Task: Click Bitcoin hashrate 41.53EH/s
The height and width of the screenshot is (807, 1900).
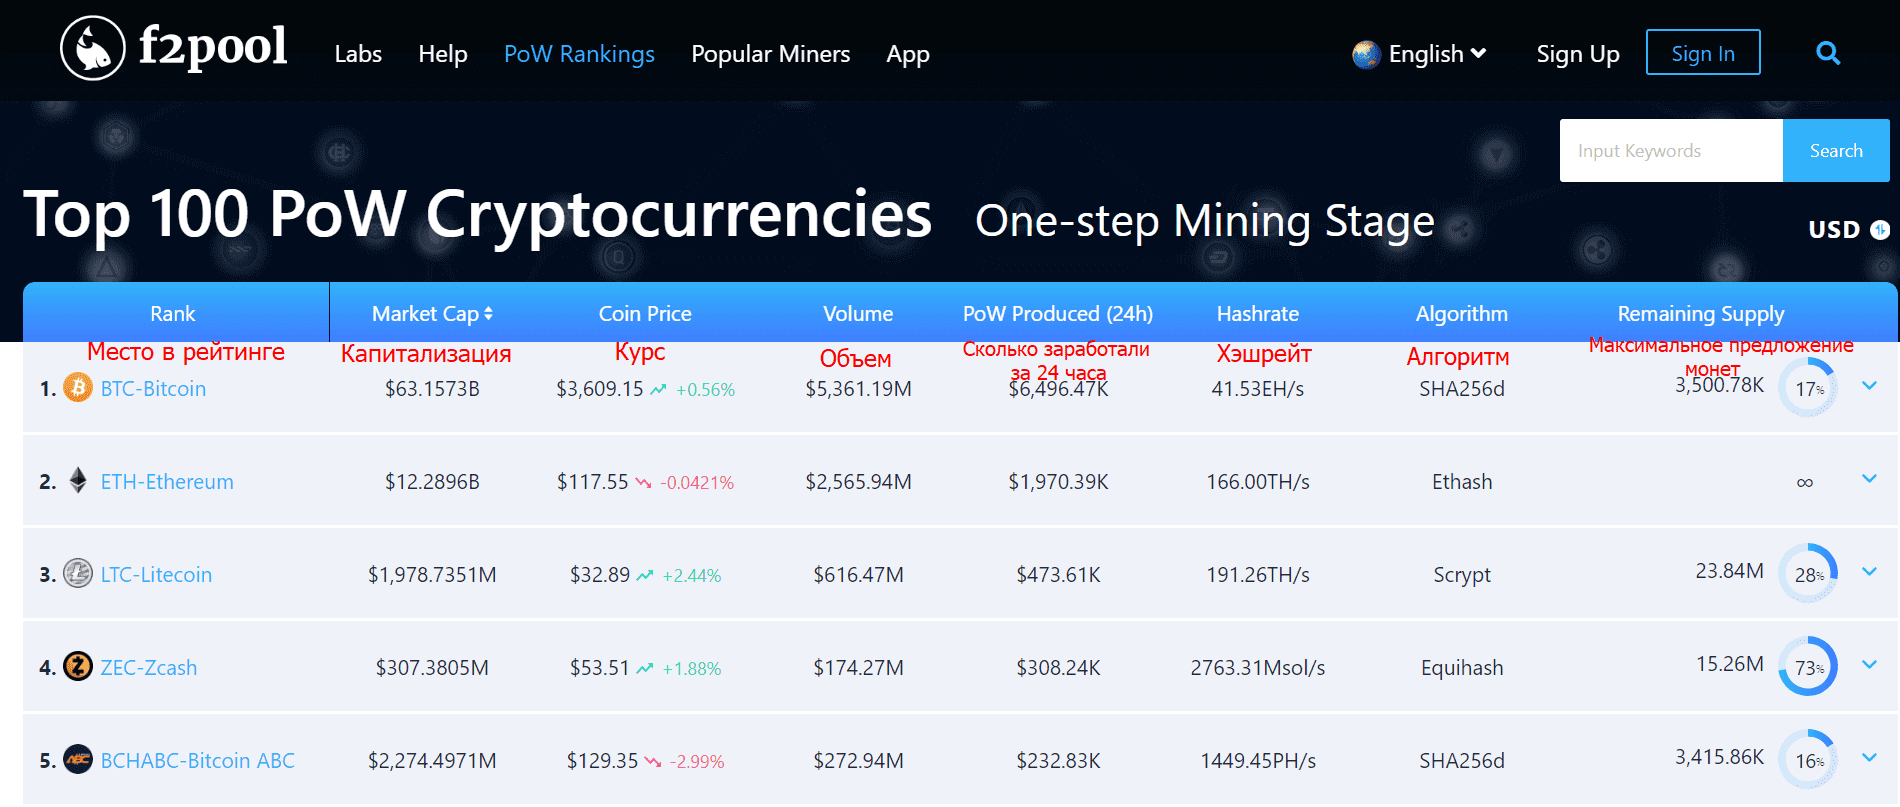Action: 1258,388
